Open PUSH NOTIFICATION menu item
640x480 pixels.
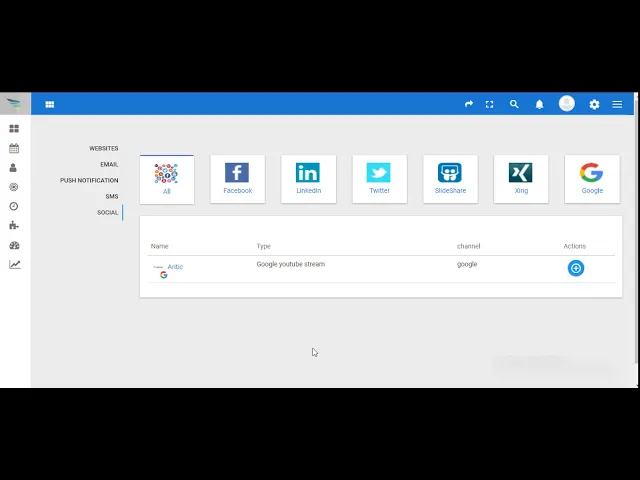click(89, 180)
